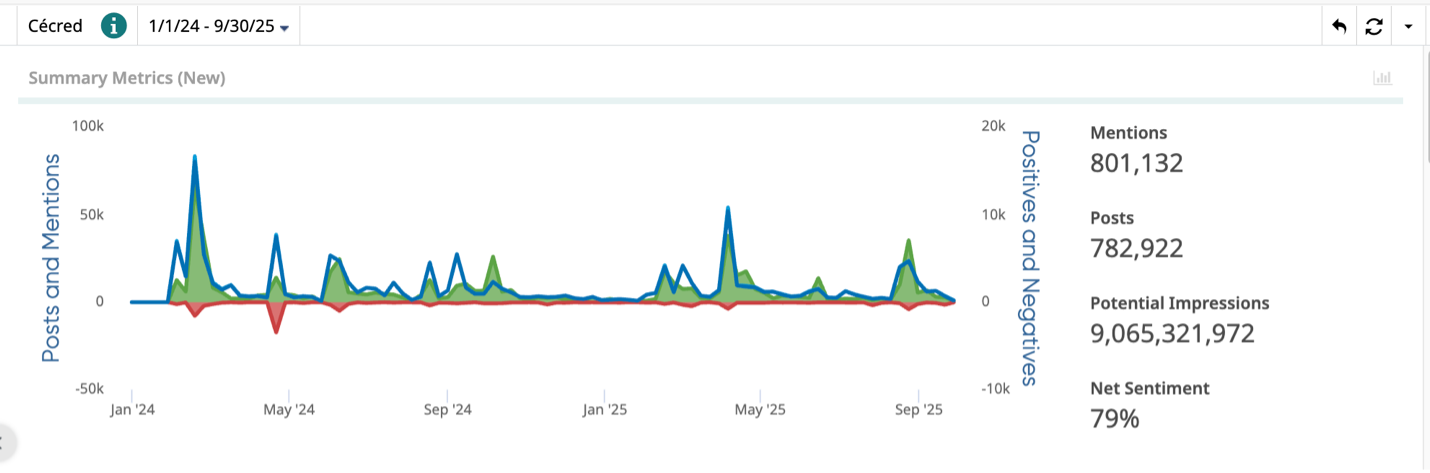
Task: Select the Cécred topic name
Action: click(55, 27)
